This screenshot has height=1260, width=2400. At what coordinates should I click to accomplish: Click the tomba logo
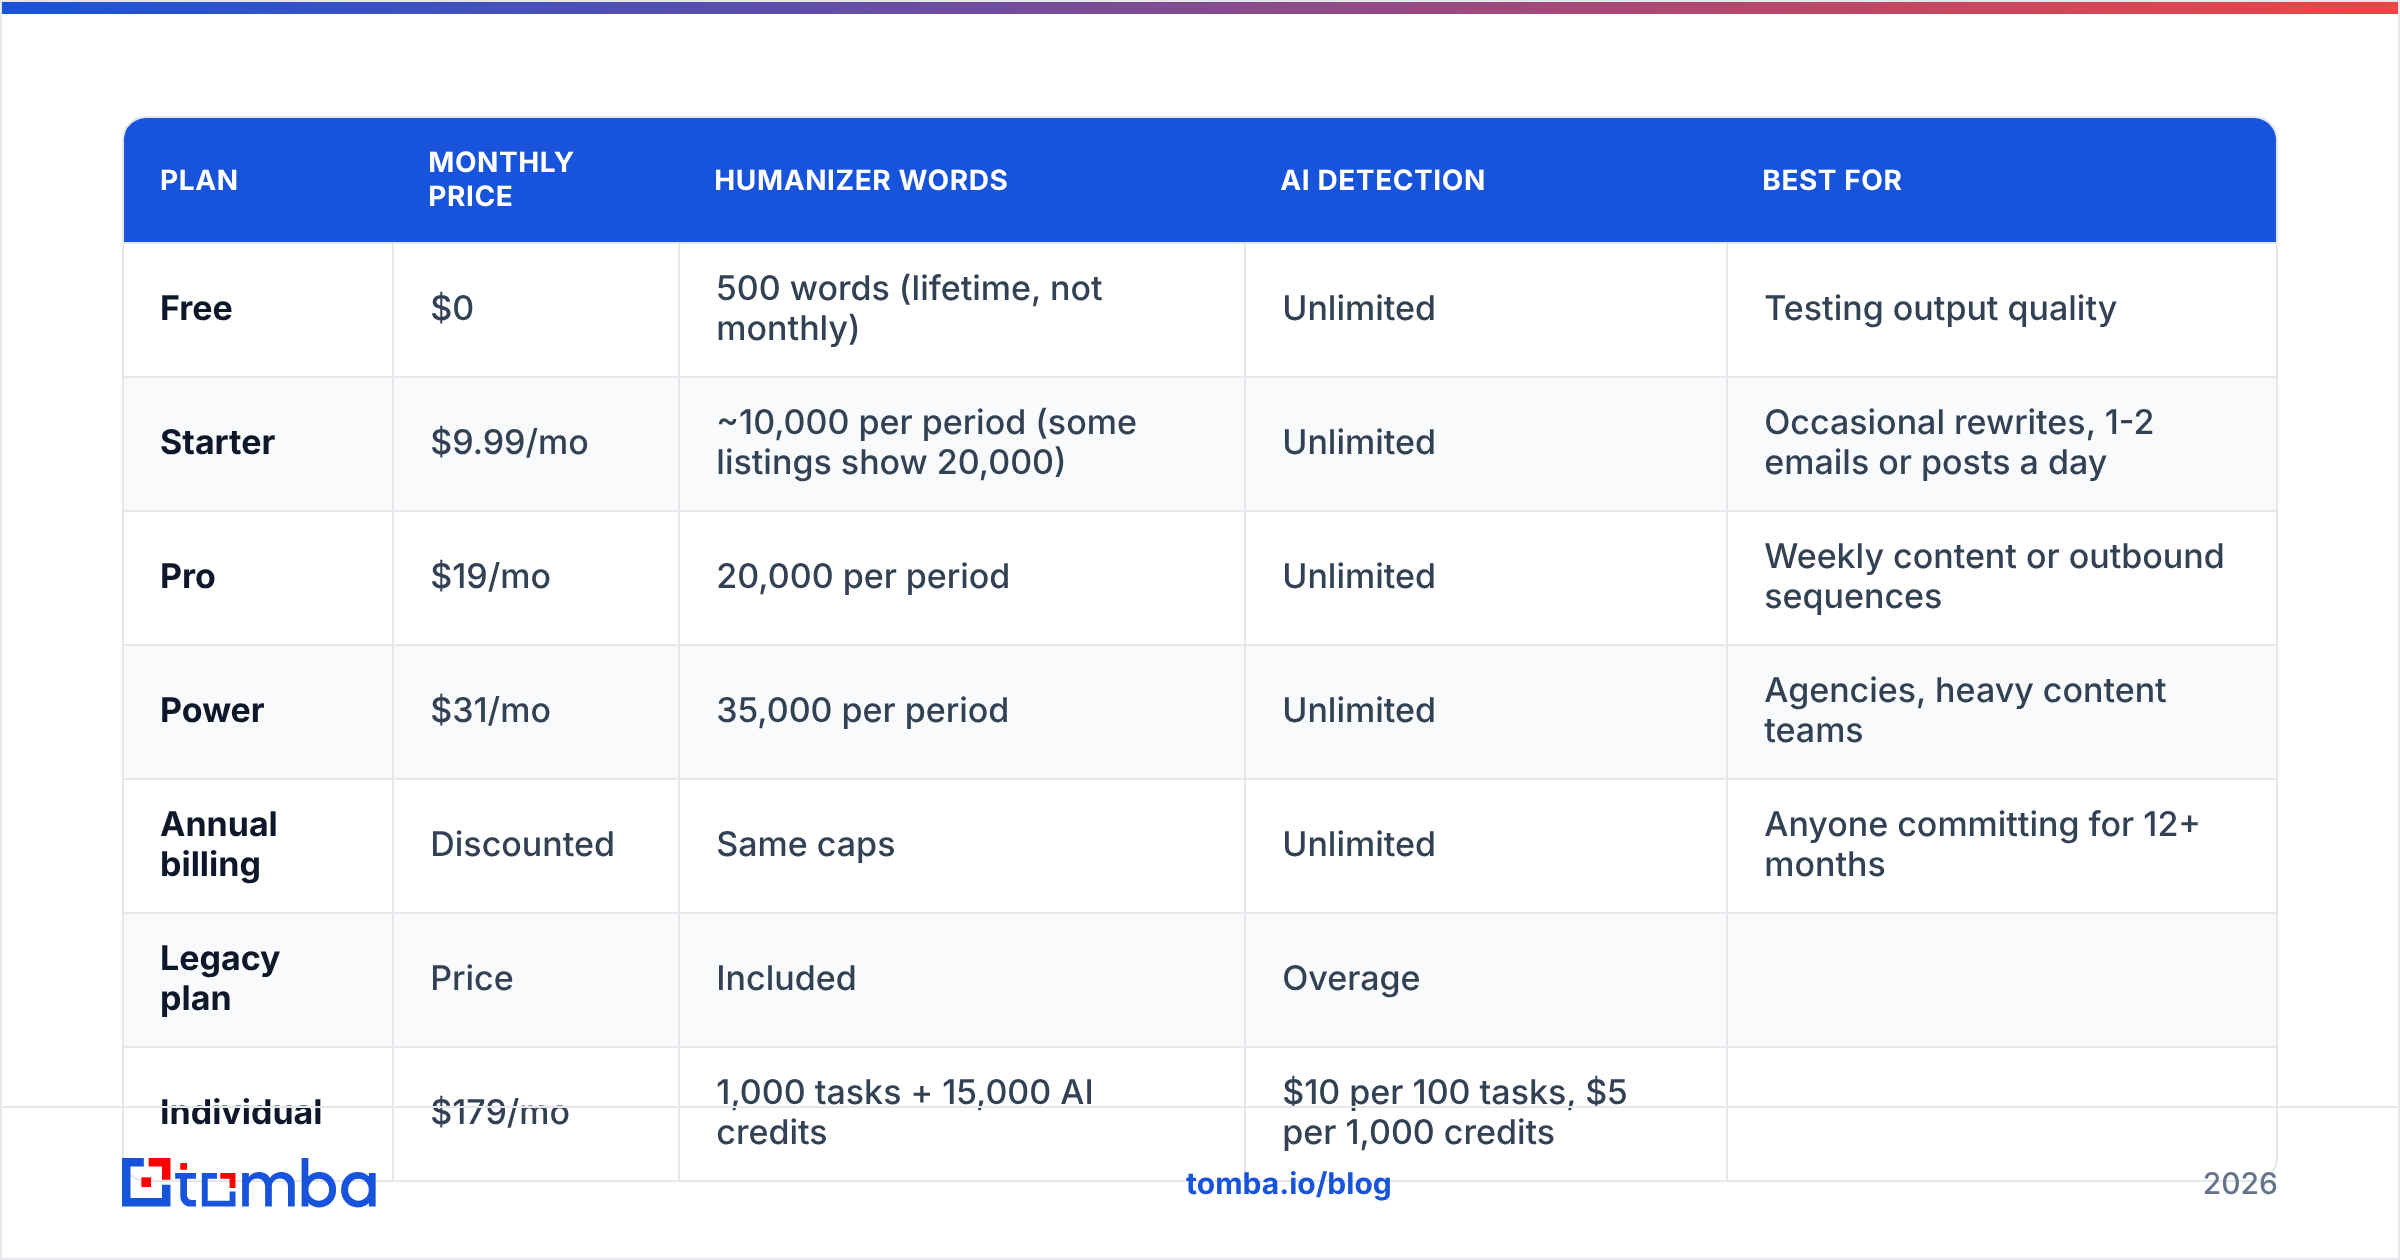(x=249, y=1183)
